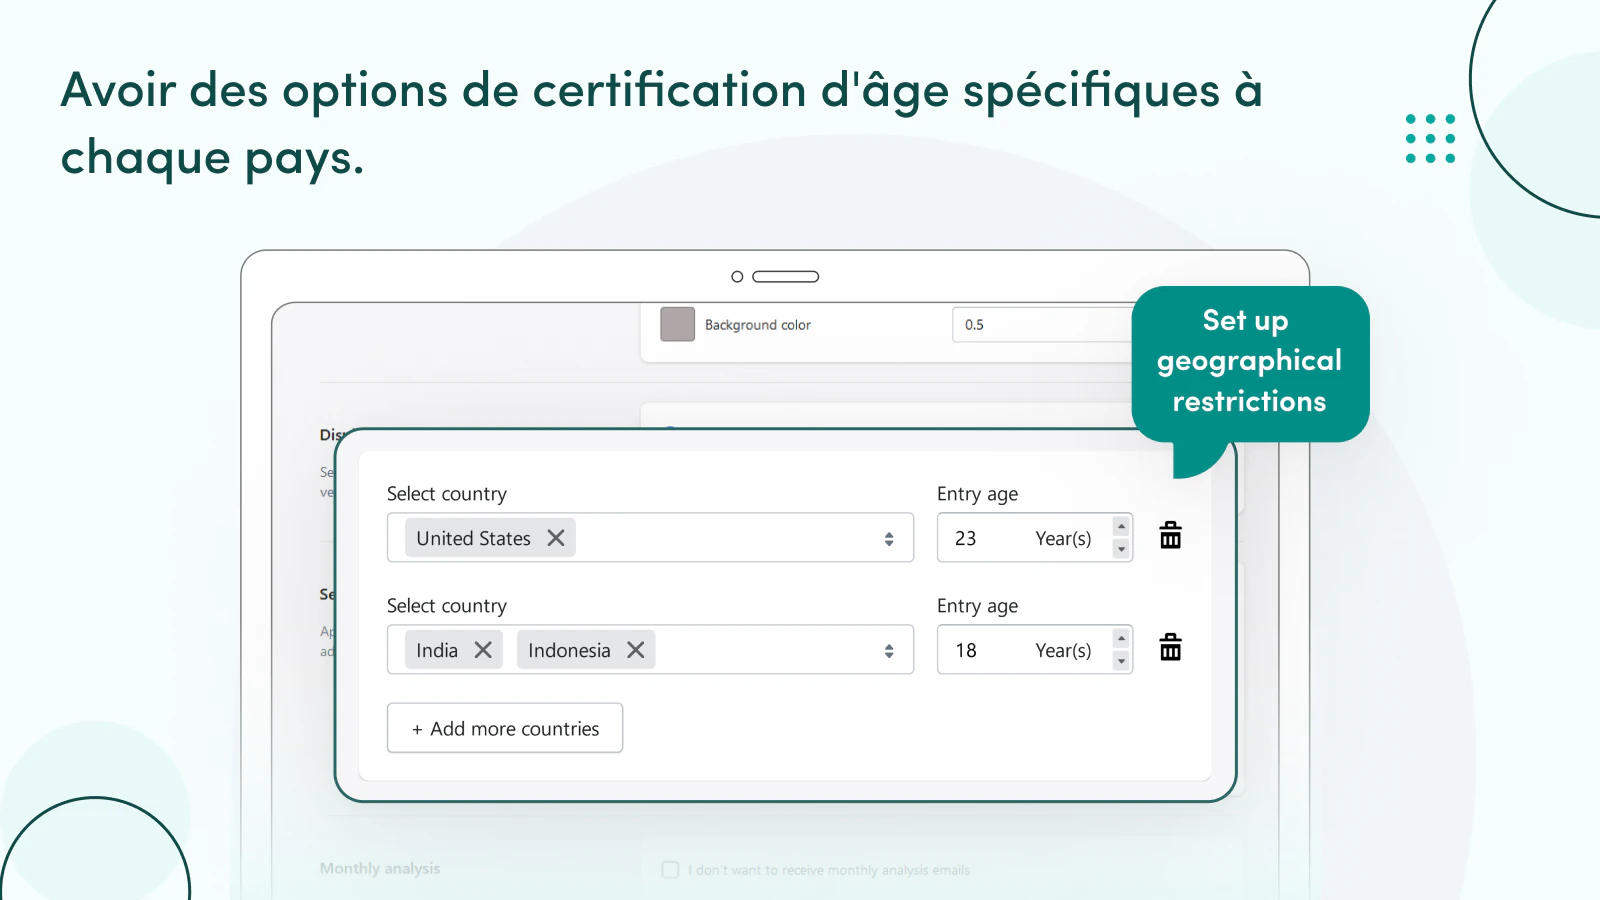This screenshot has height=900, width=1600.
Task: Open country dropdown containing United States
Action: pyautogui.click(x=650, y=538)
